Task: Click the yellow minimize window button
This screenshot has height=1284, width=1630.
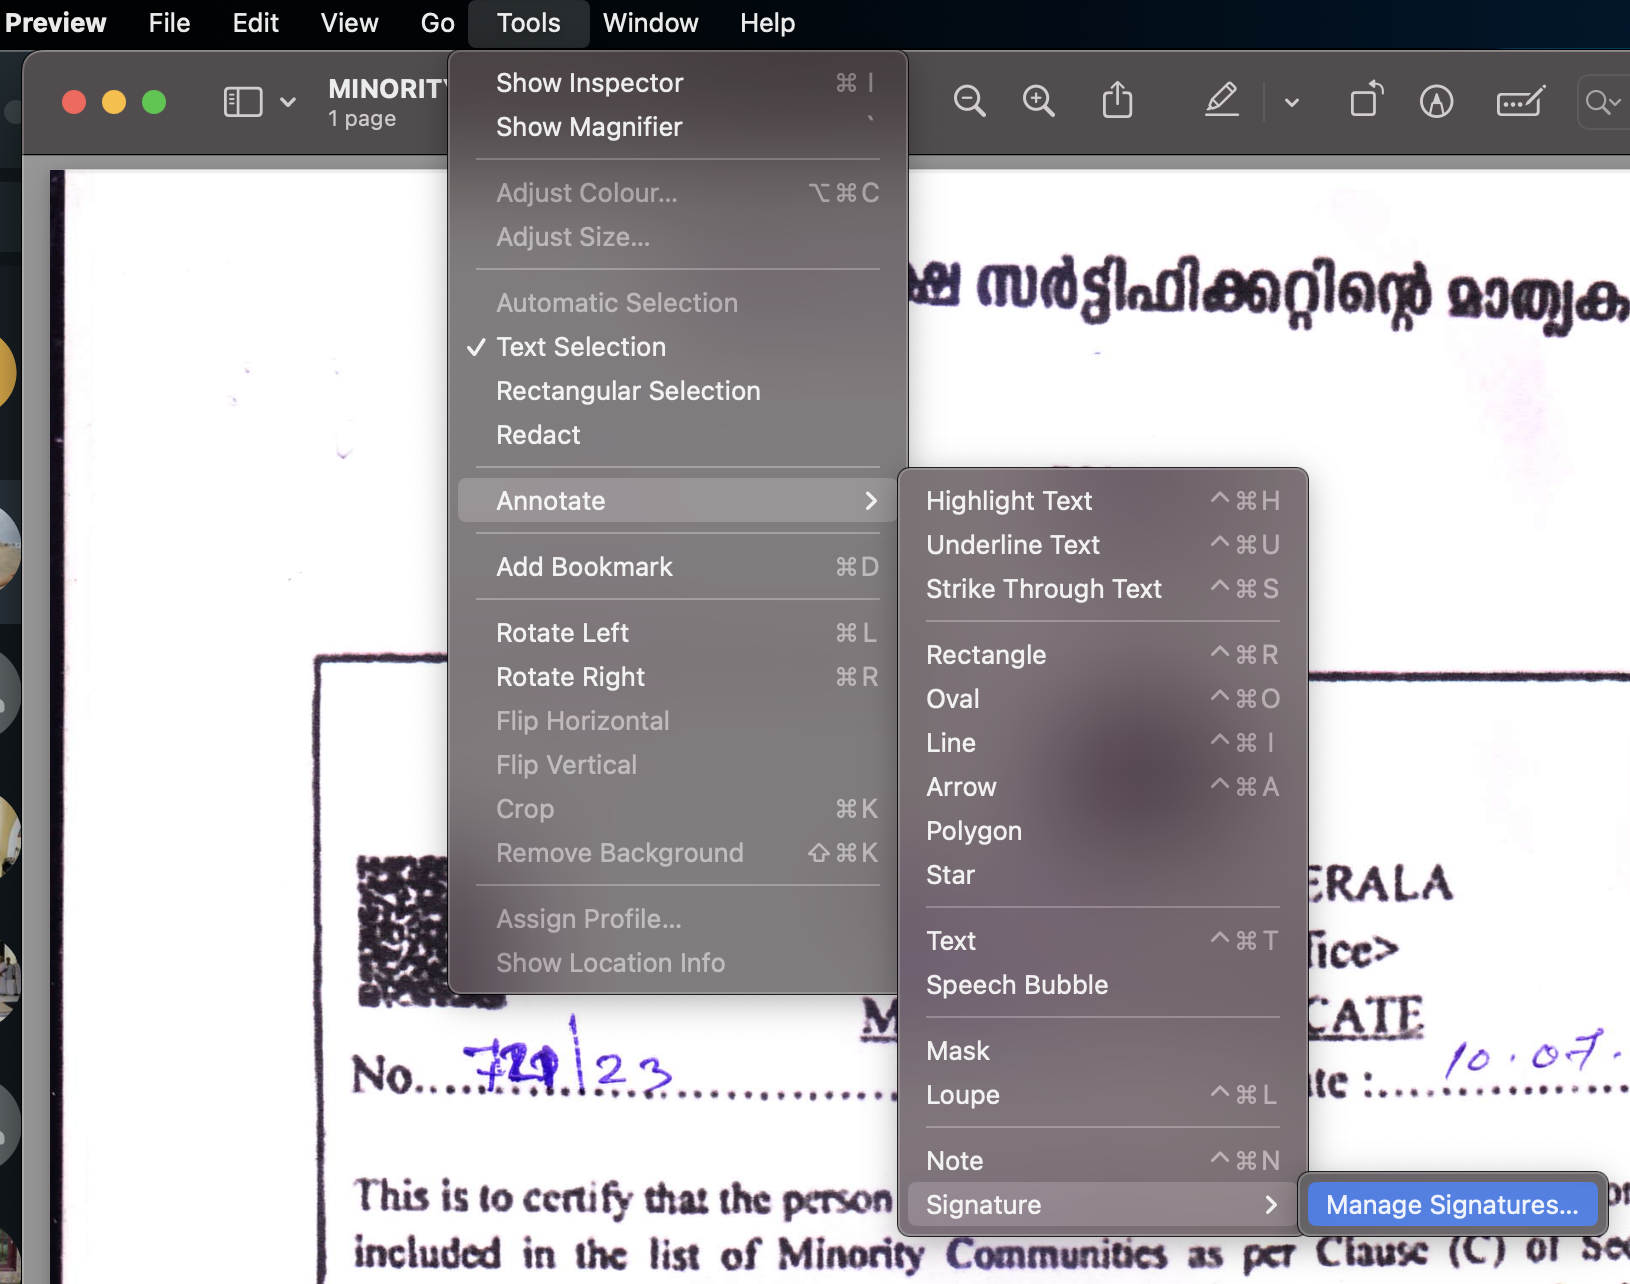Action: tap(114, 102)
